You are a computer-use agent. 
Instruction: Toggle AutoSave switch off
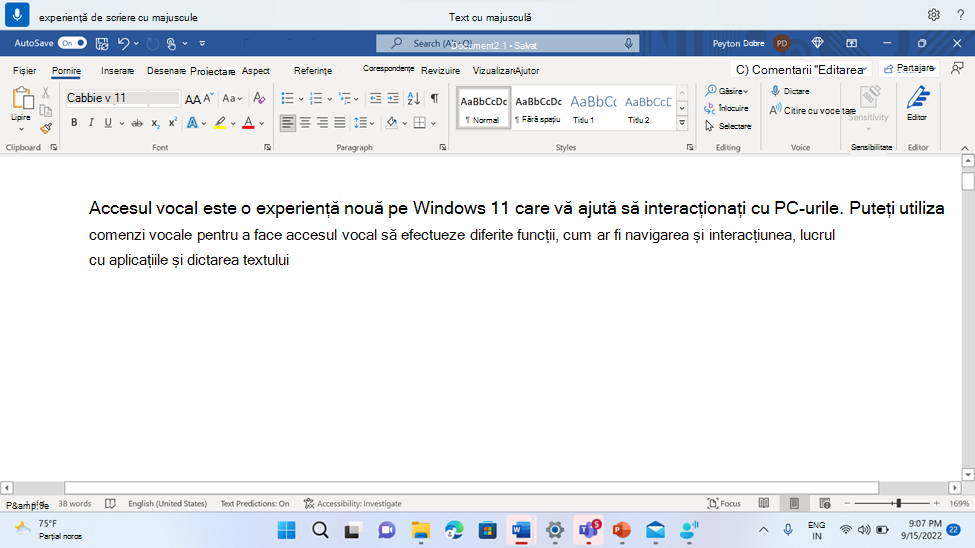(x=72, y=43)
